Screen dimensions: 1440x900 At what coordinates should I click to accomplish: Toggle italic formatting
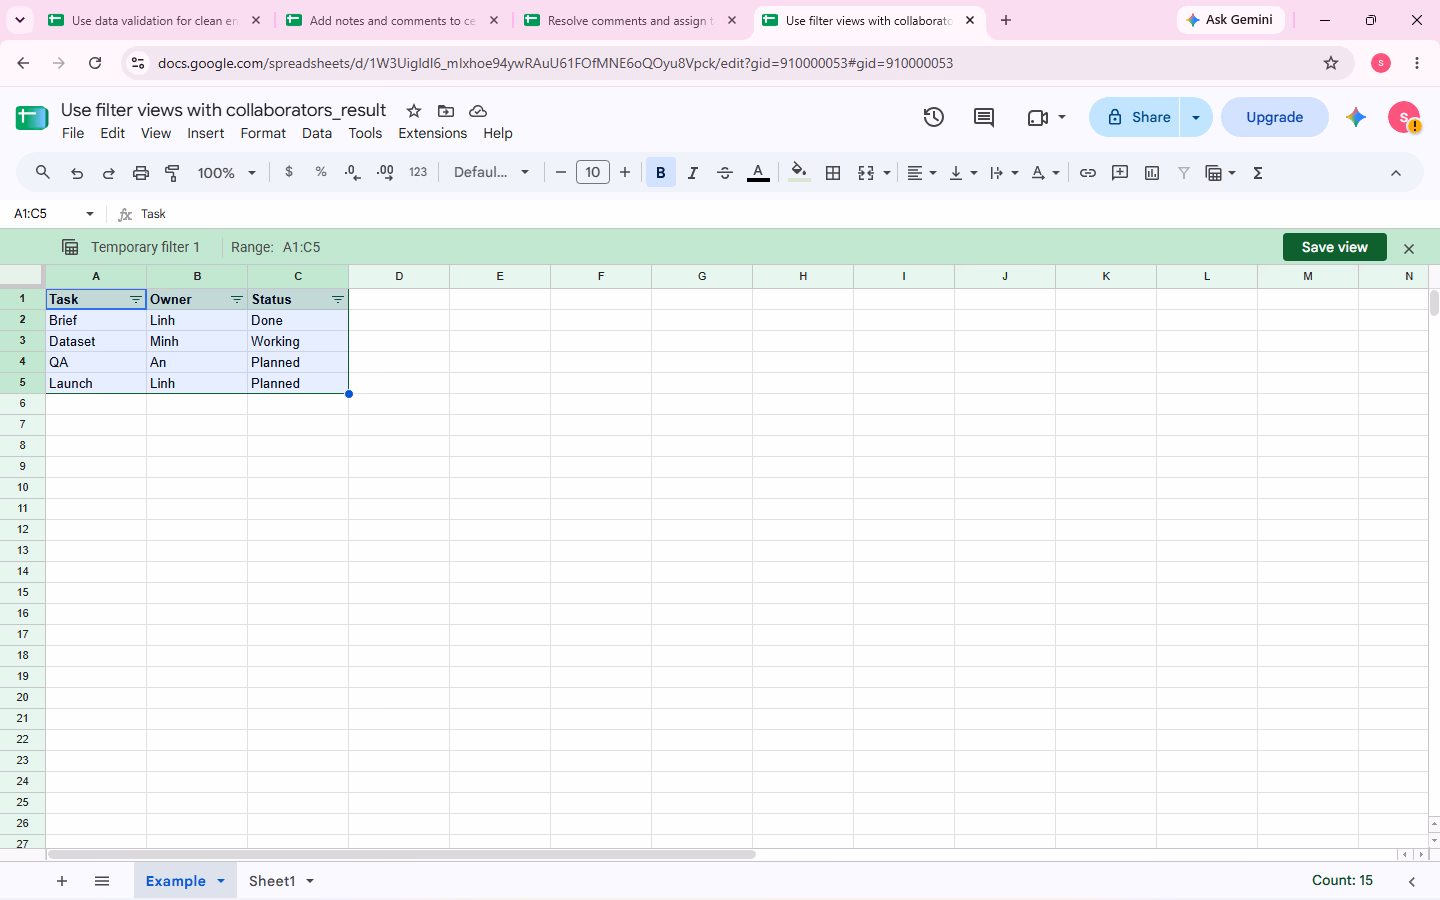click(x=693, y=173)
